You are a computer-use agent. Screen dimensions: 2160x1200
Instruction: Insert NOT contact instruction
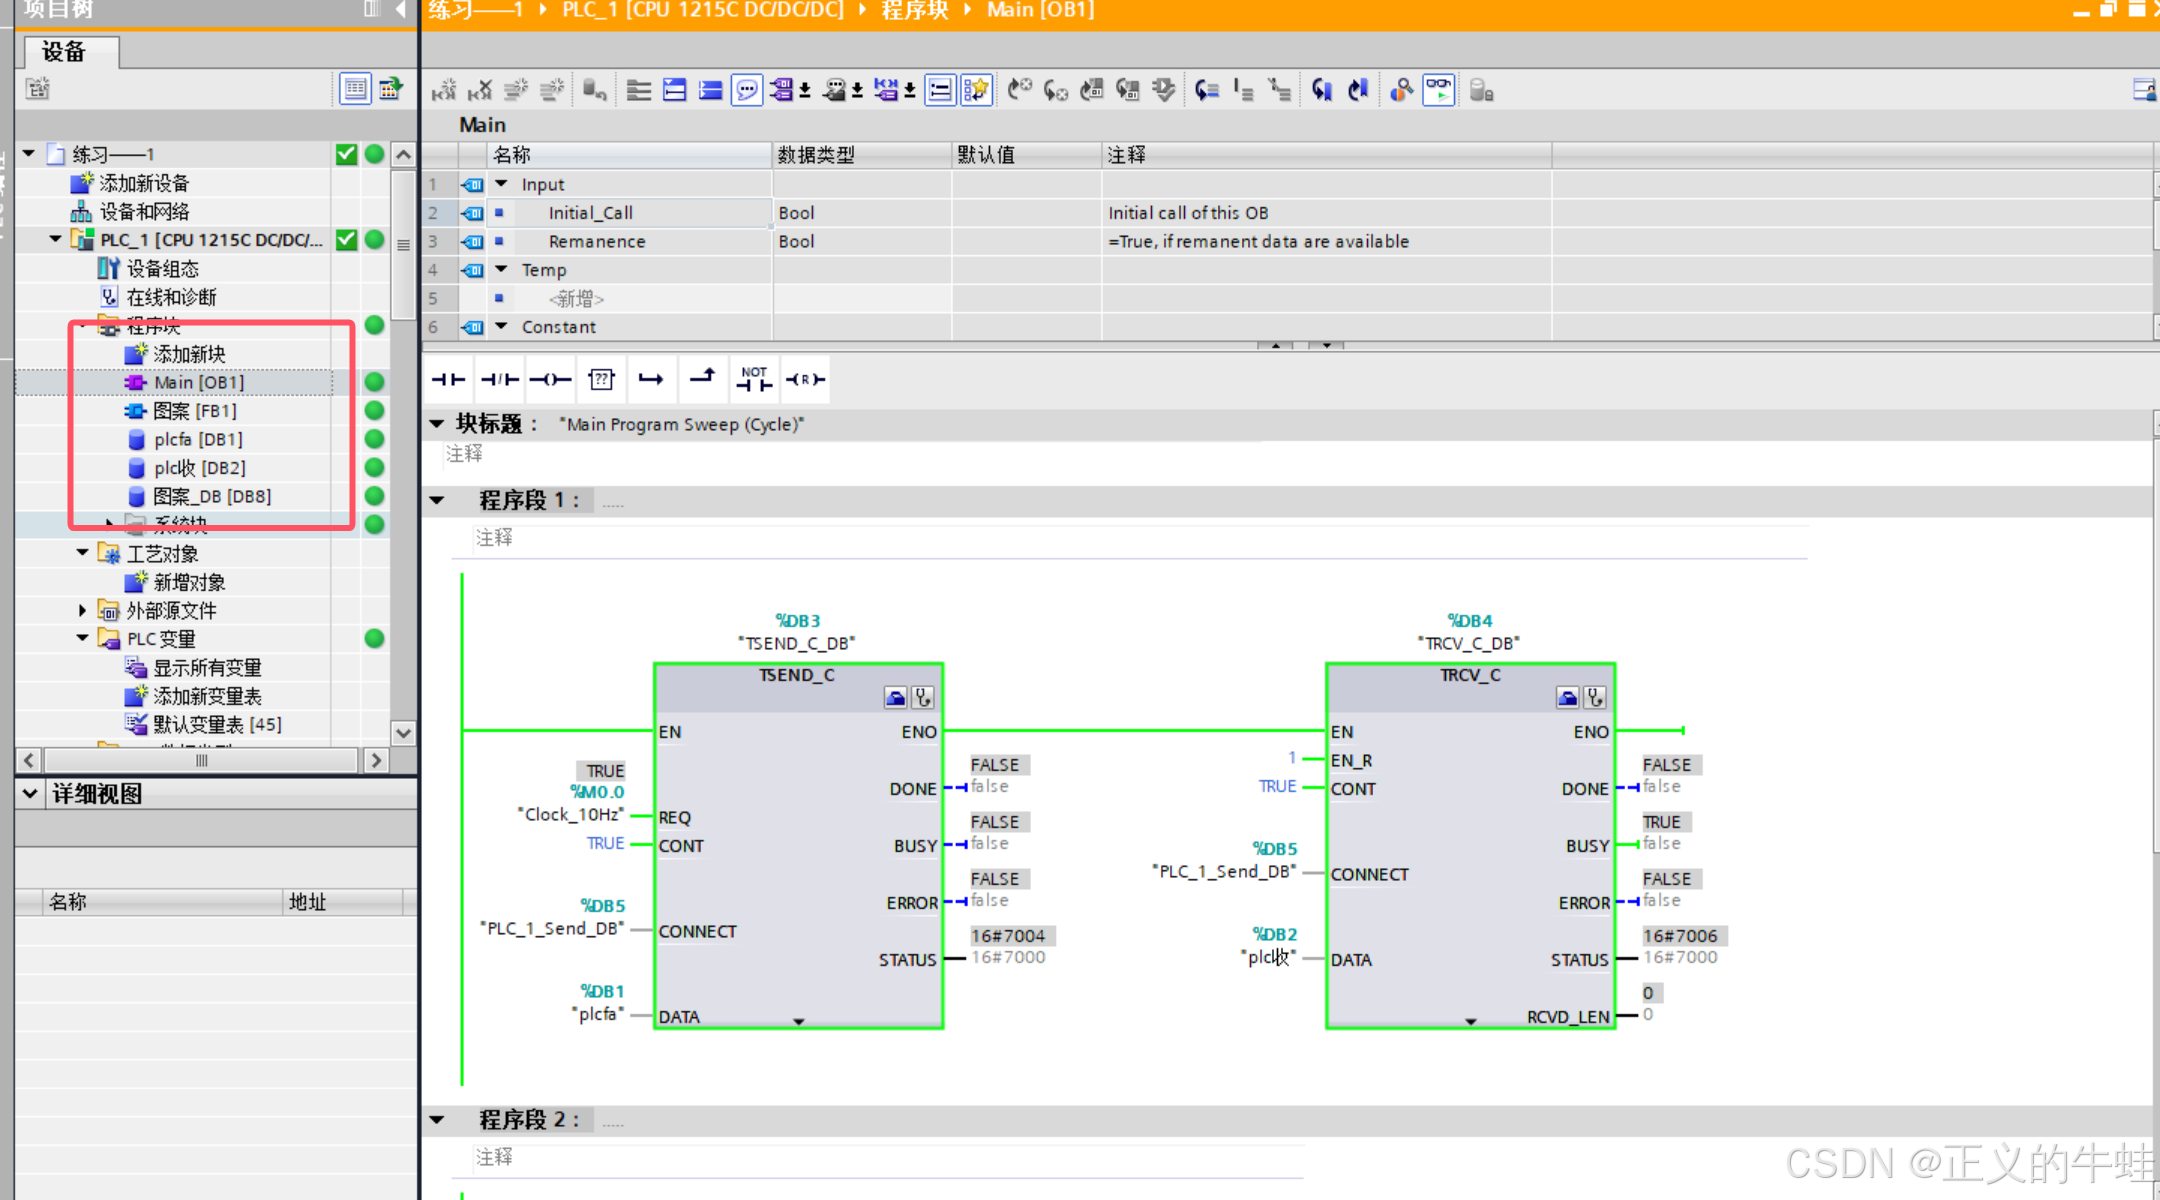point(754,379)
